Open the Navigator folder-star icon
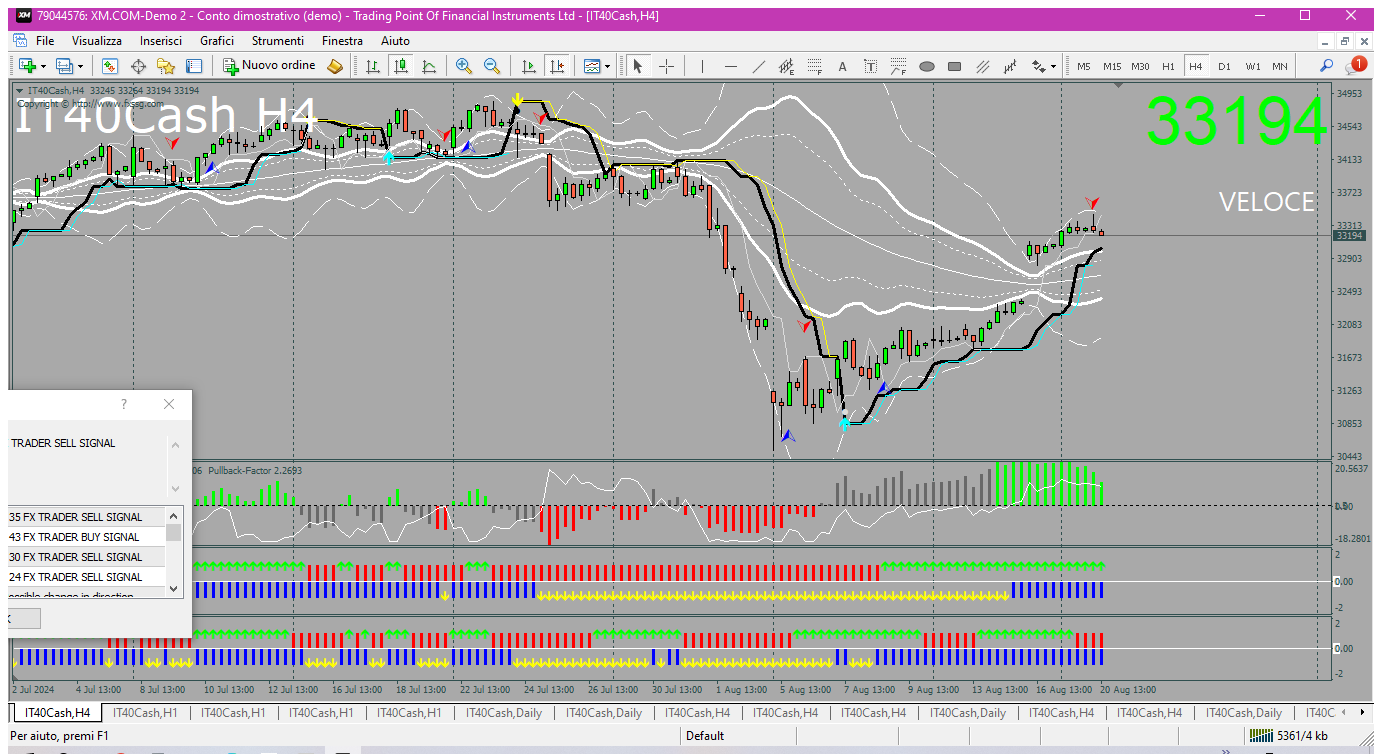This screenshot has height=754, width=1382. (x=166, y=66)
